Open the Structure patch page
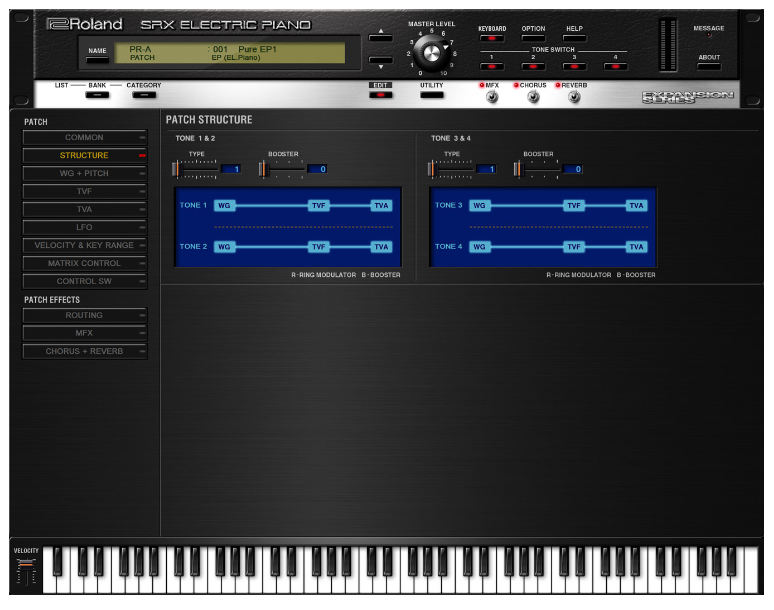774x610 pixels. [x=84, y=155]
